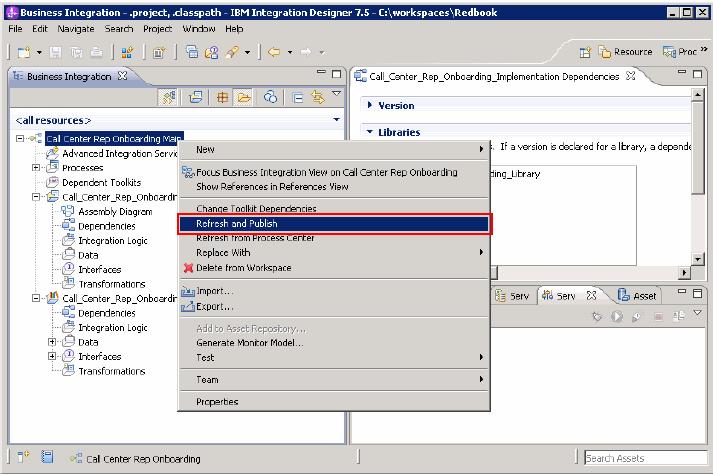Select Processes in the tree
This screenshot has height=475, width=713.
pos(82,168)
